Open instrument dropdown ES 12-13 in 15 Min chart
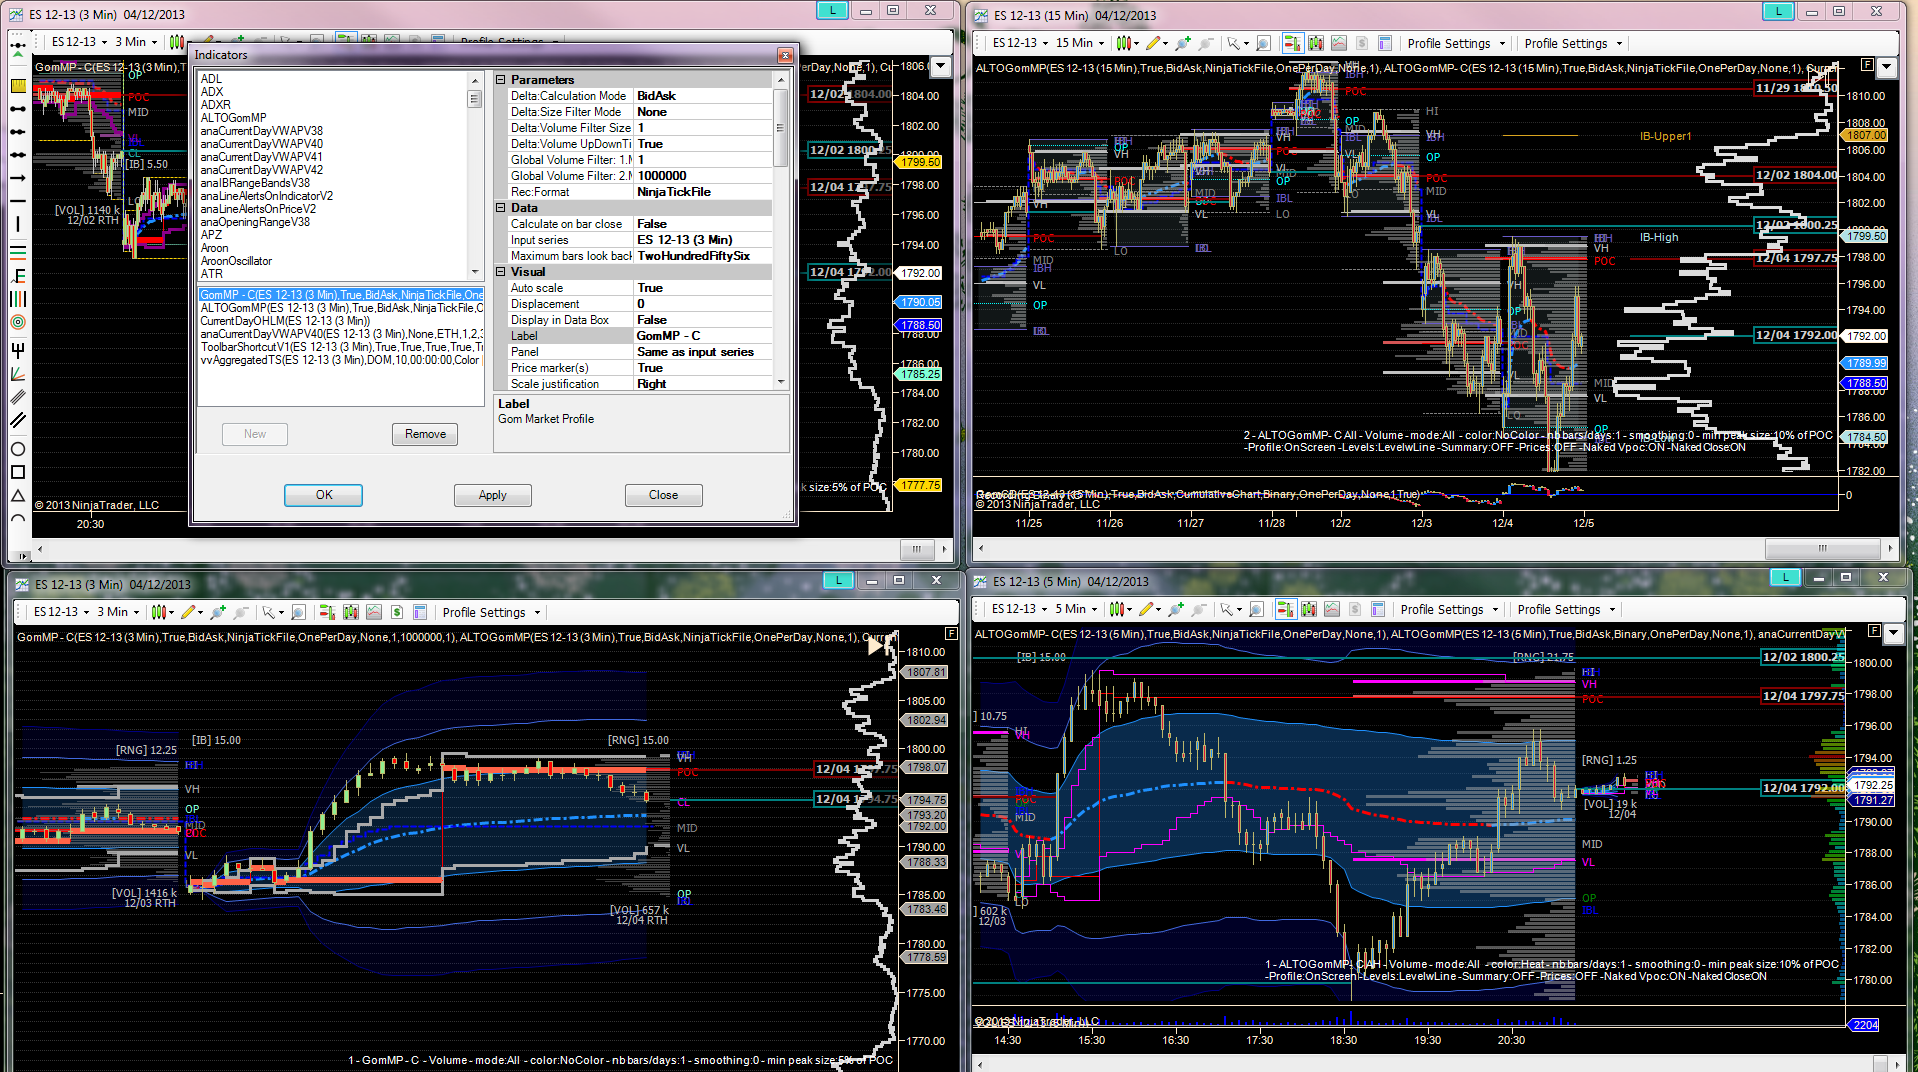 pos(1020,43)
